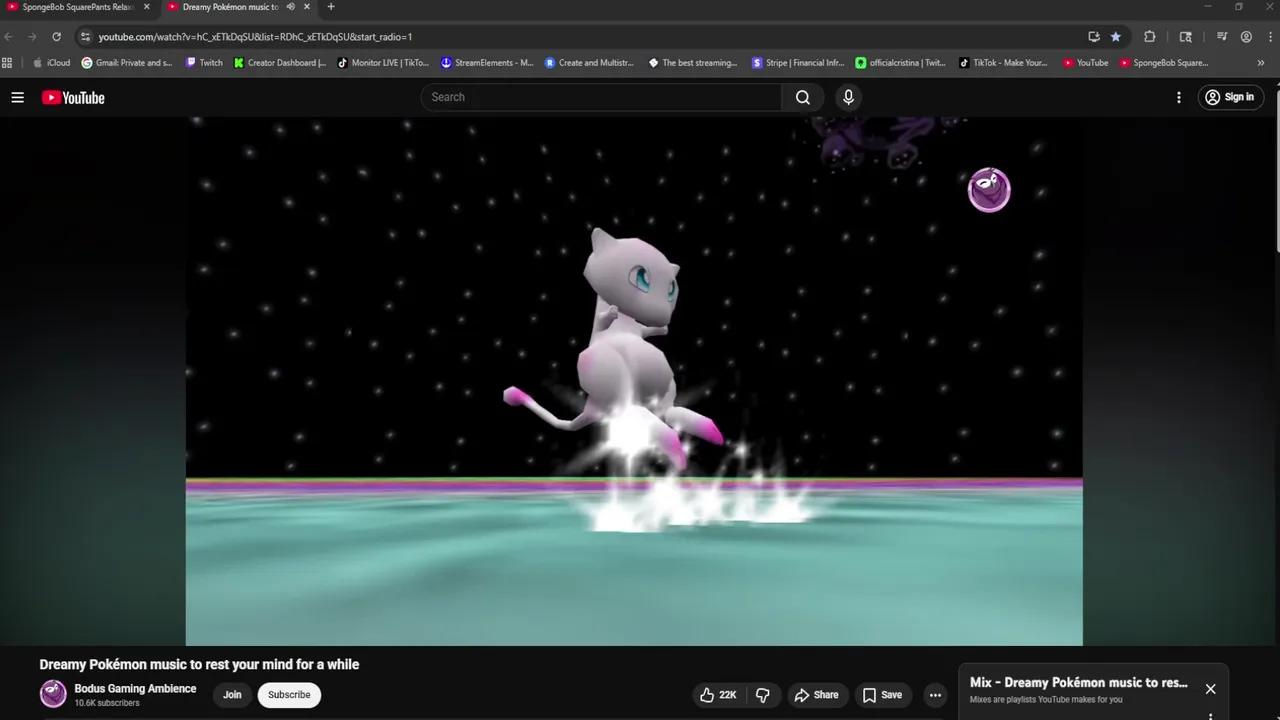Open more actions ellipsis under video

[935, 695]
